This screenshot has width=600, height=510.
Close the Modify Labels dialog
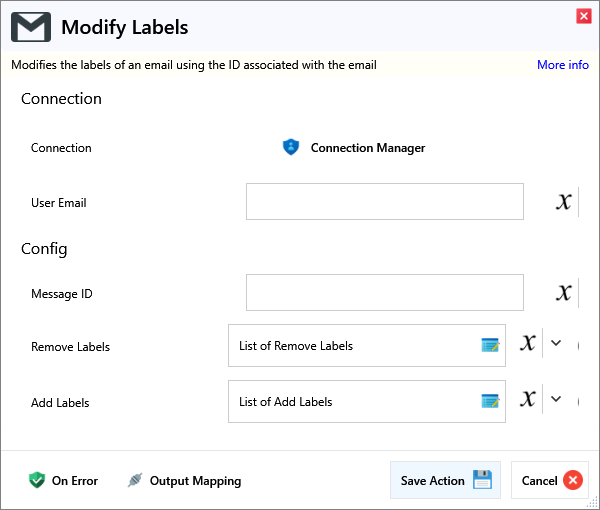pos(583,16)
